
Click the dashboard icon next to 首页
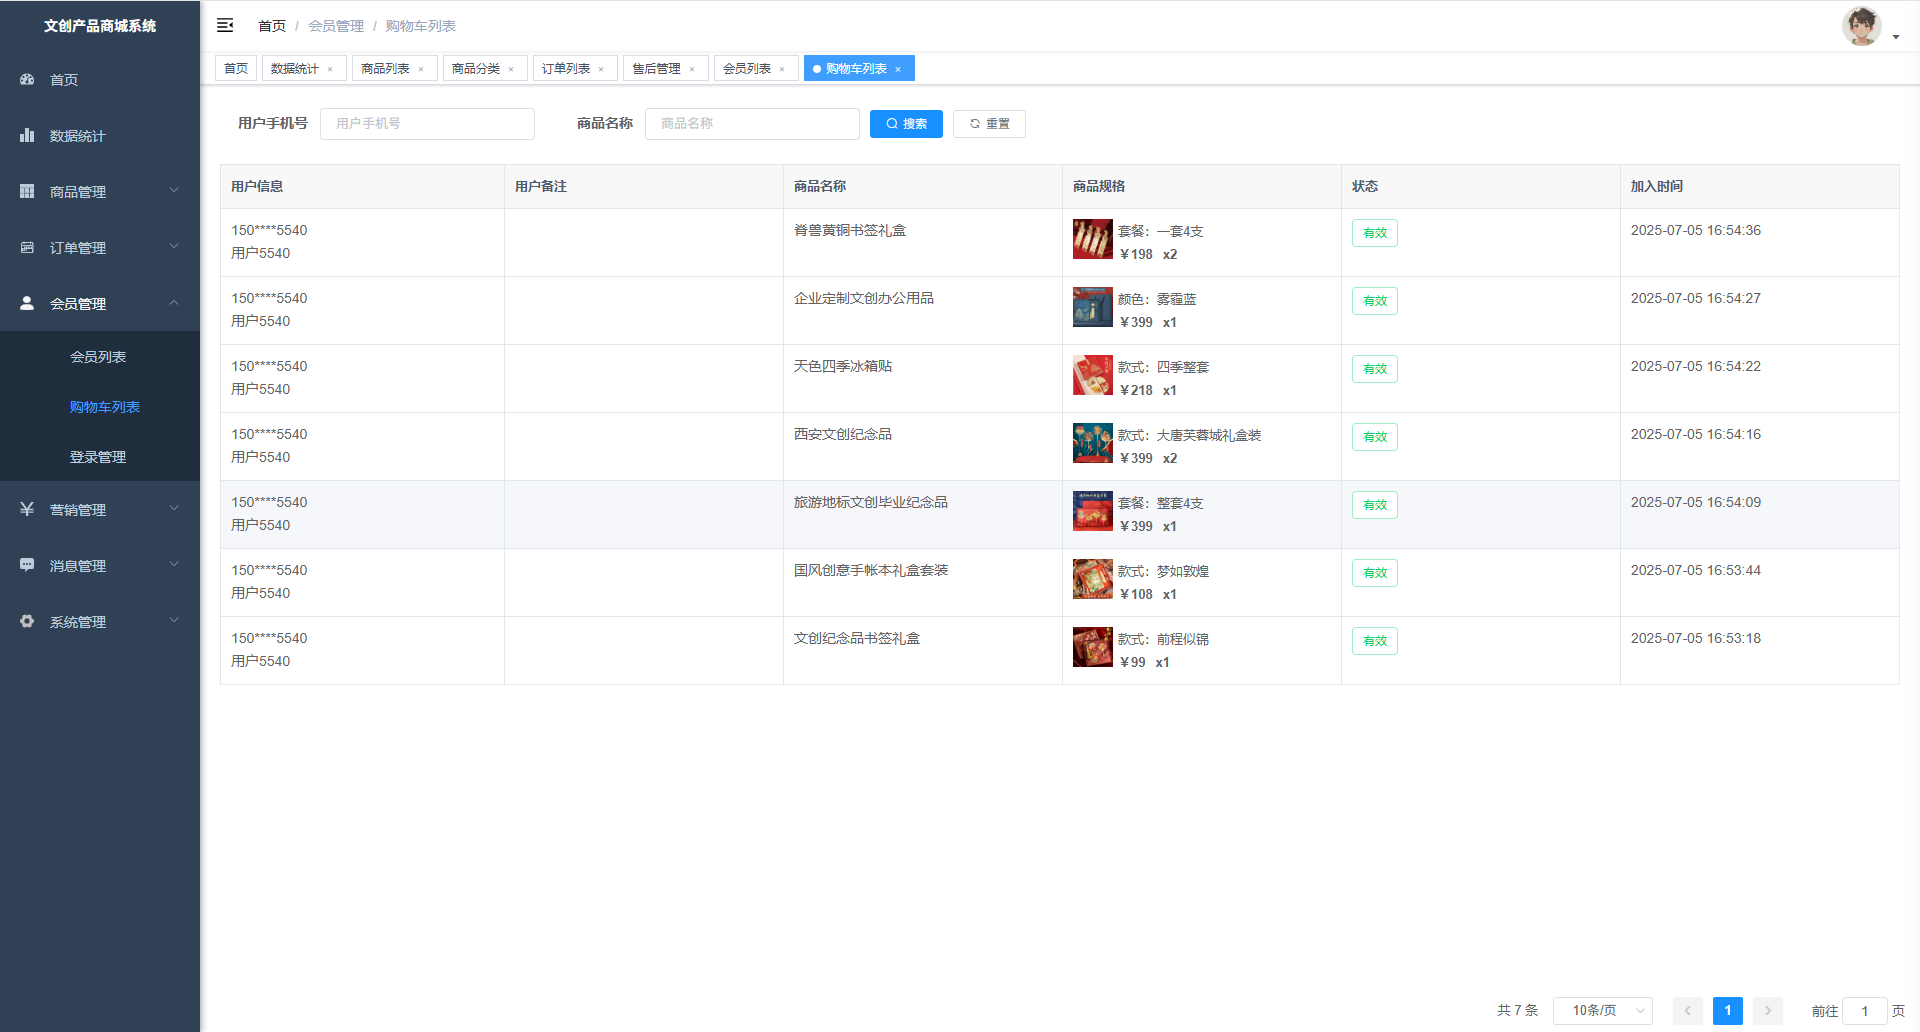pyautogui.click(x=27, y=79)
